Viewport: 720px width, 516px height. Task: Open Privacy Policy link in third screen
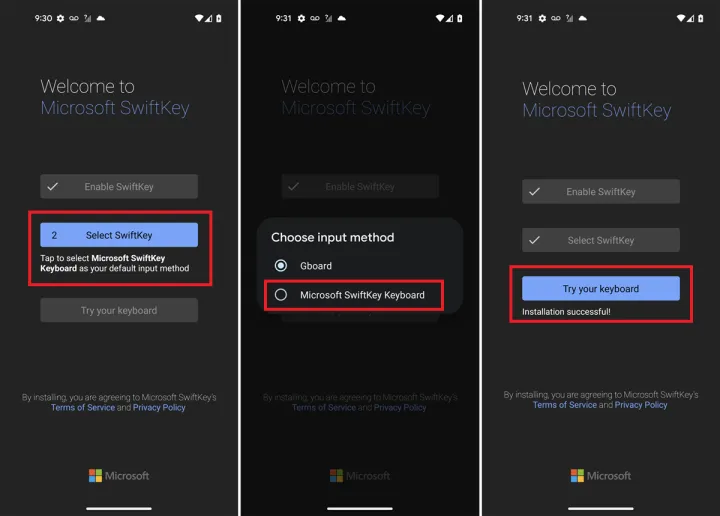coord(641,405)
